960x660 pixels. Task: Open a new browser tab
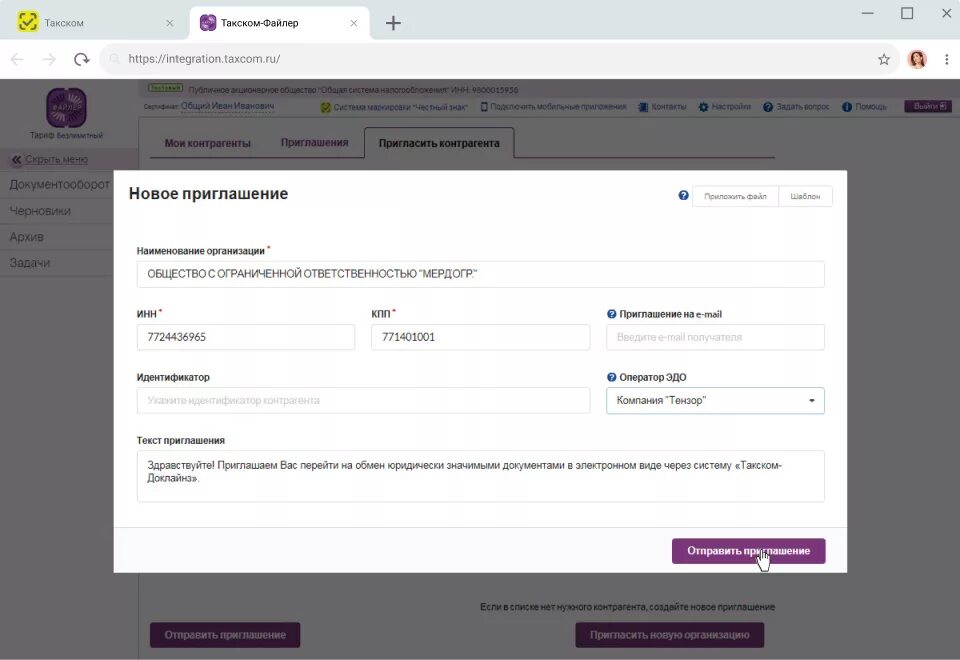[x=393, y=23]
